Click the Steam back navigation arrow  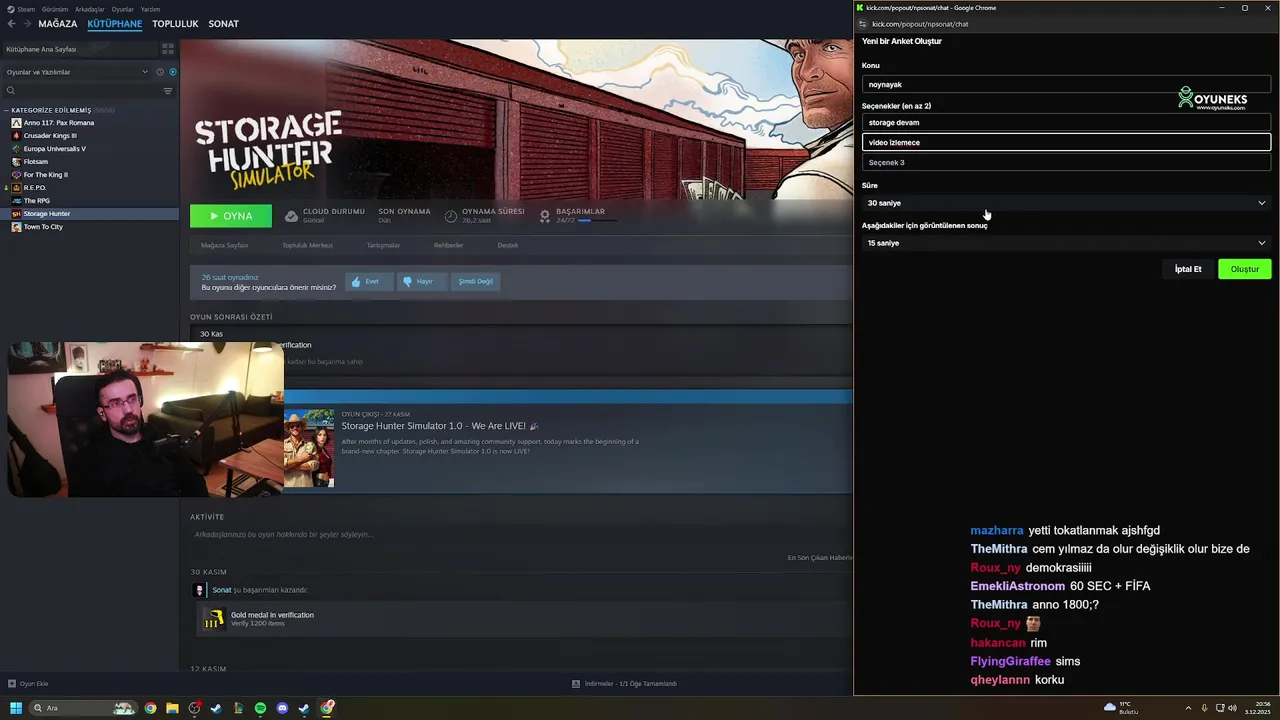(x=12, y=24)
